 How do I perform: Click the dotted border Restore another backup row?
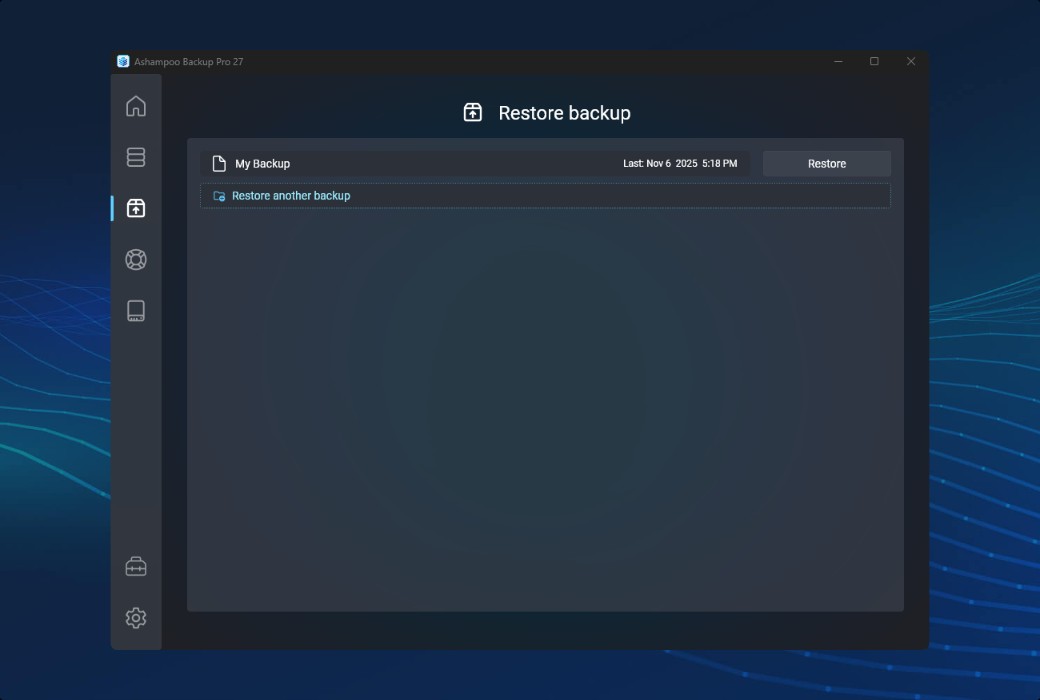[545, 196]
